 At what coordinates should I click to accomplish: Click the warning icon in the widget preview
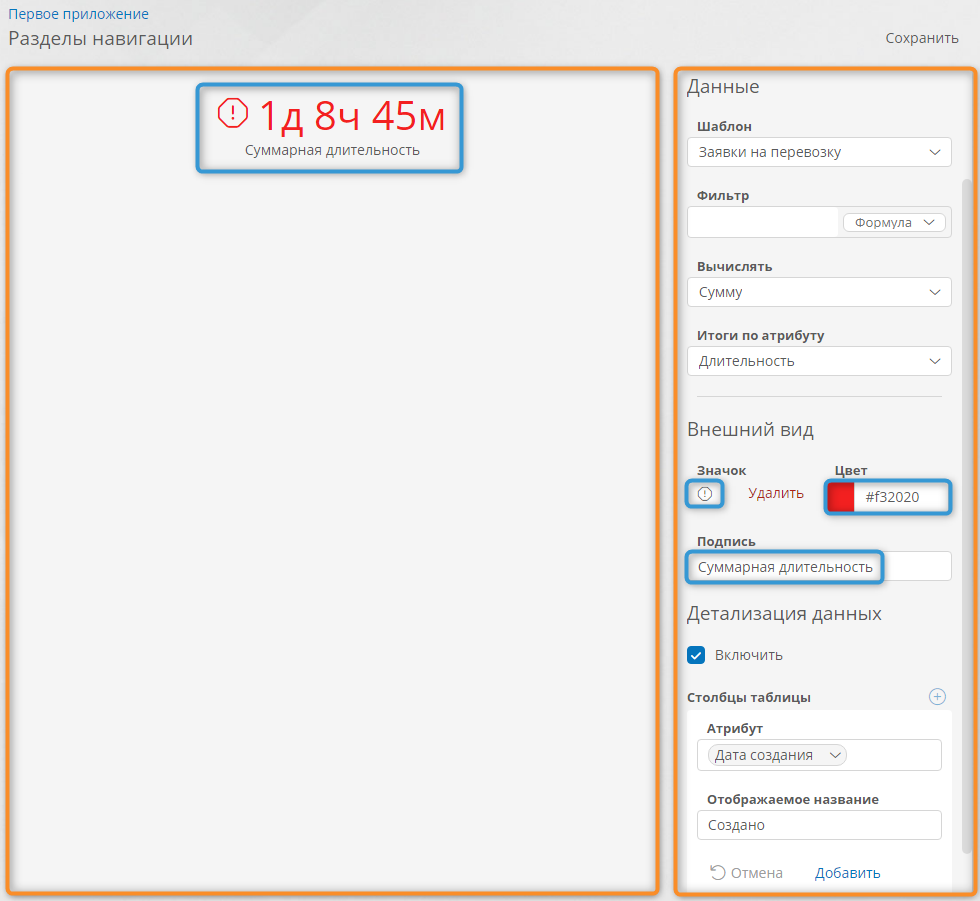pos(232,113)
